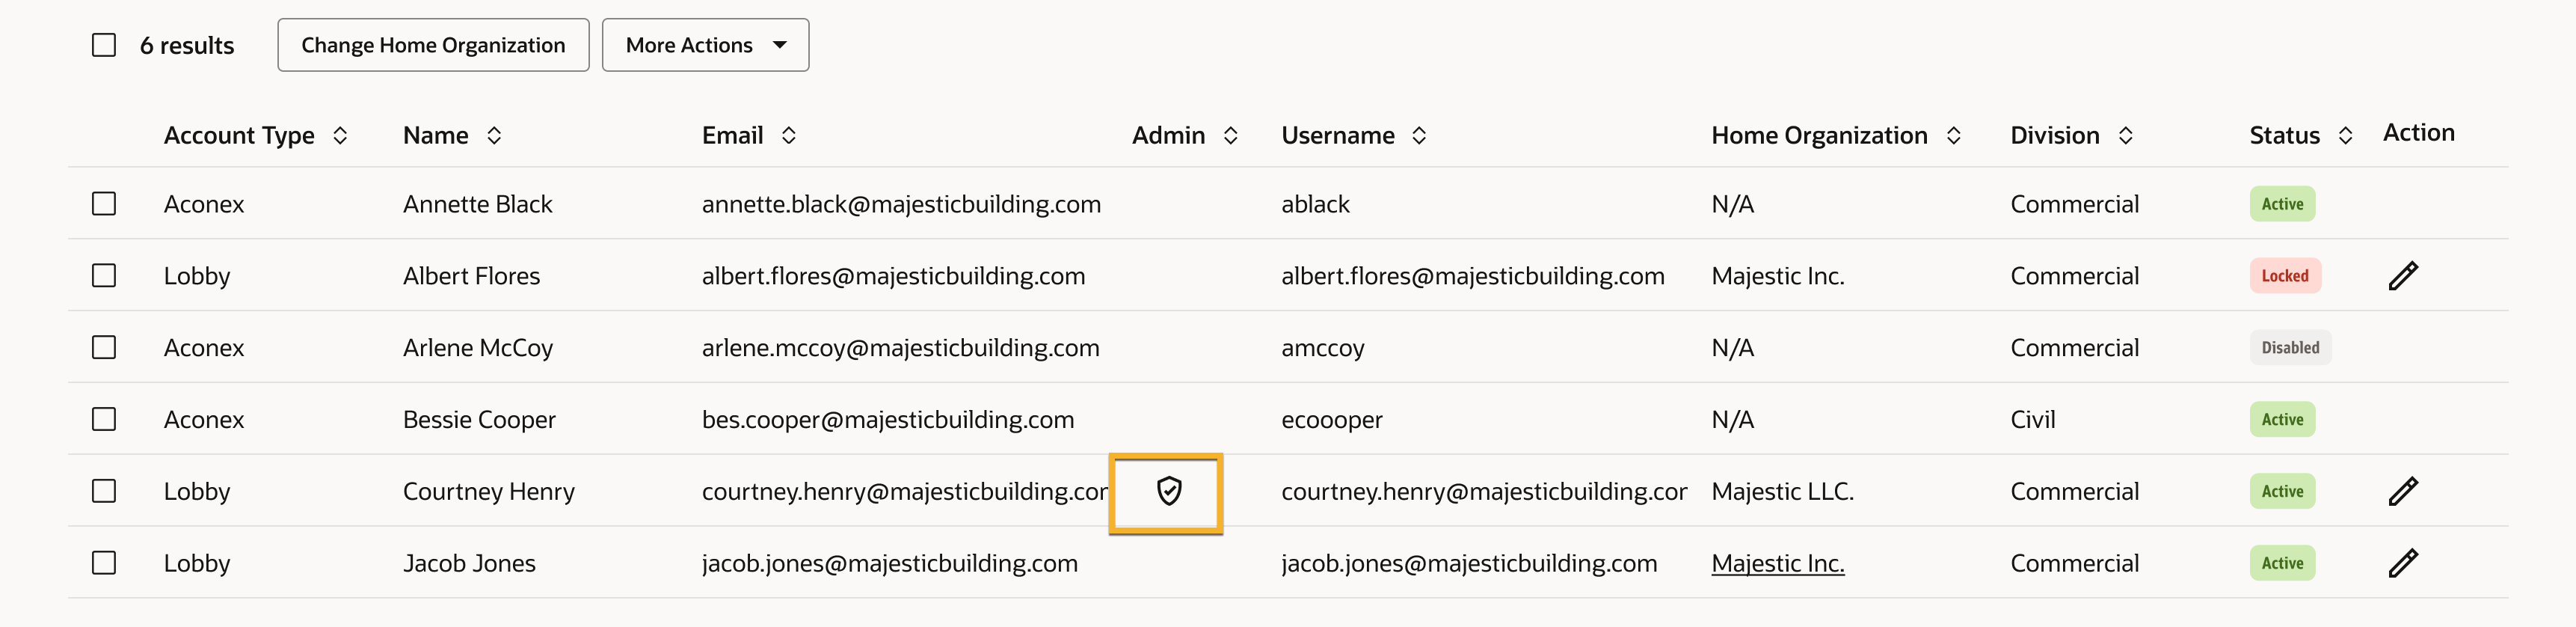Sort by Division column arrows
The image size is (2576, 627).
pos(2126,135)
